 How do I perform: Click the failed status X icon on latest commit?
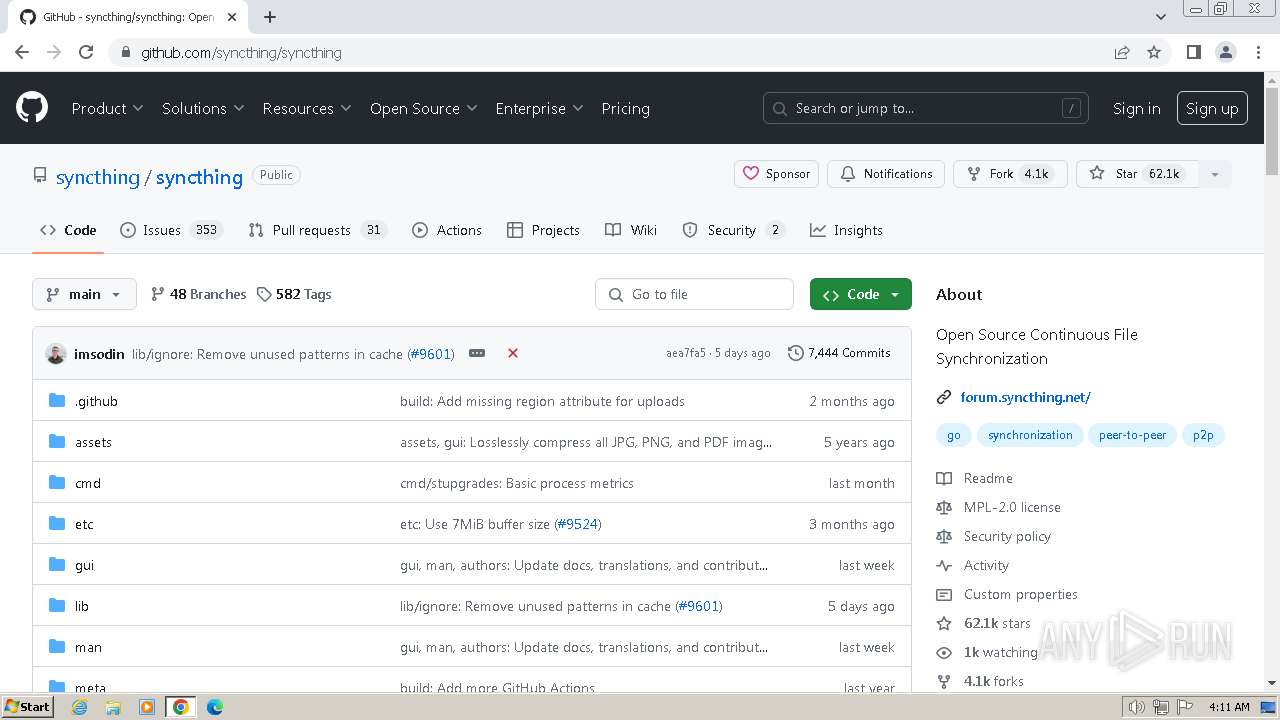click(x=513, y=353)
